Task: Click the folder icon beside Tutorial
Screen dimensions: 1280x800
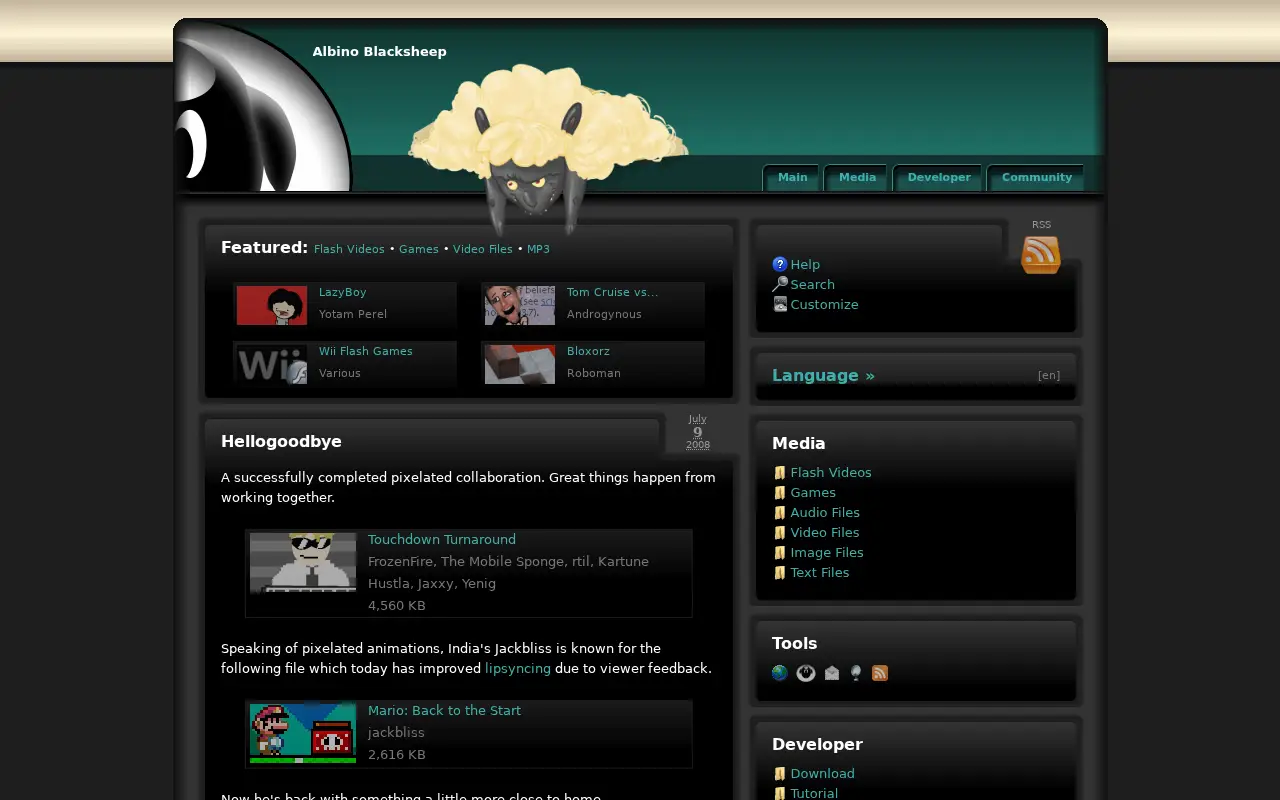Action: tap(780, 793)
